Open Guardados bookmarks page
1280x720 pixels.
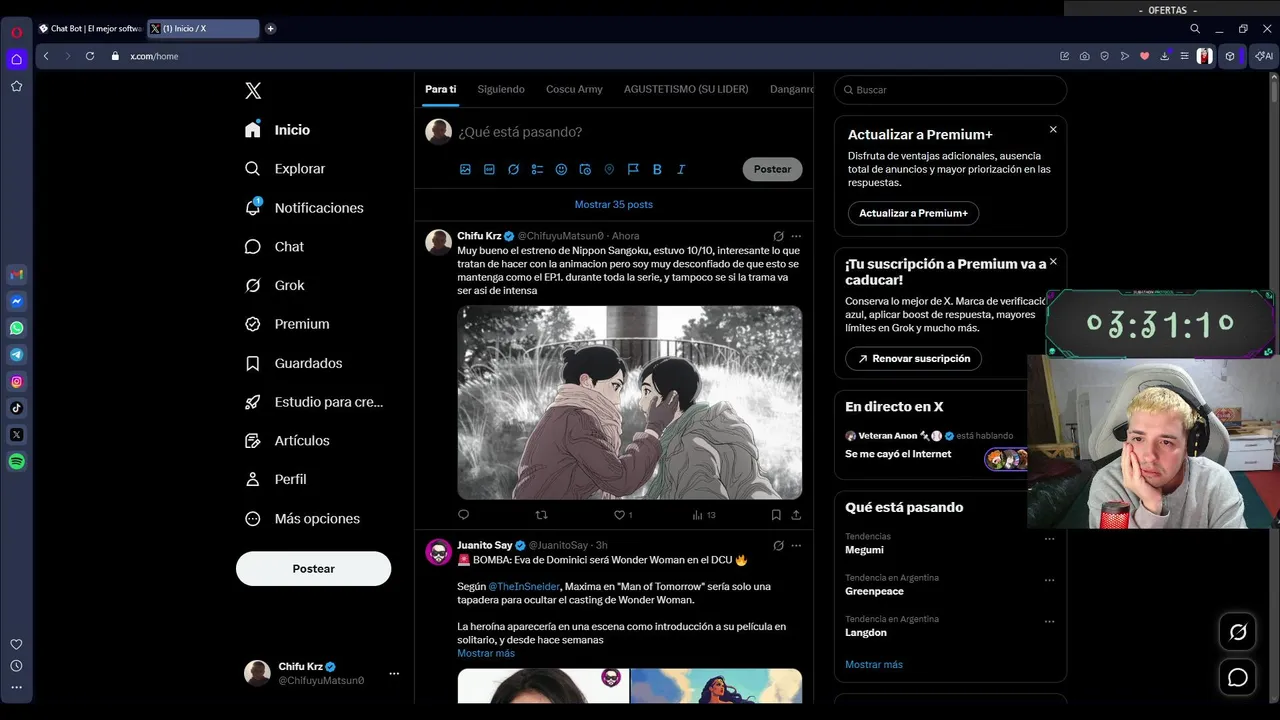tap(294, 363)
